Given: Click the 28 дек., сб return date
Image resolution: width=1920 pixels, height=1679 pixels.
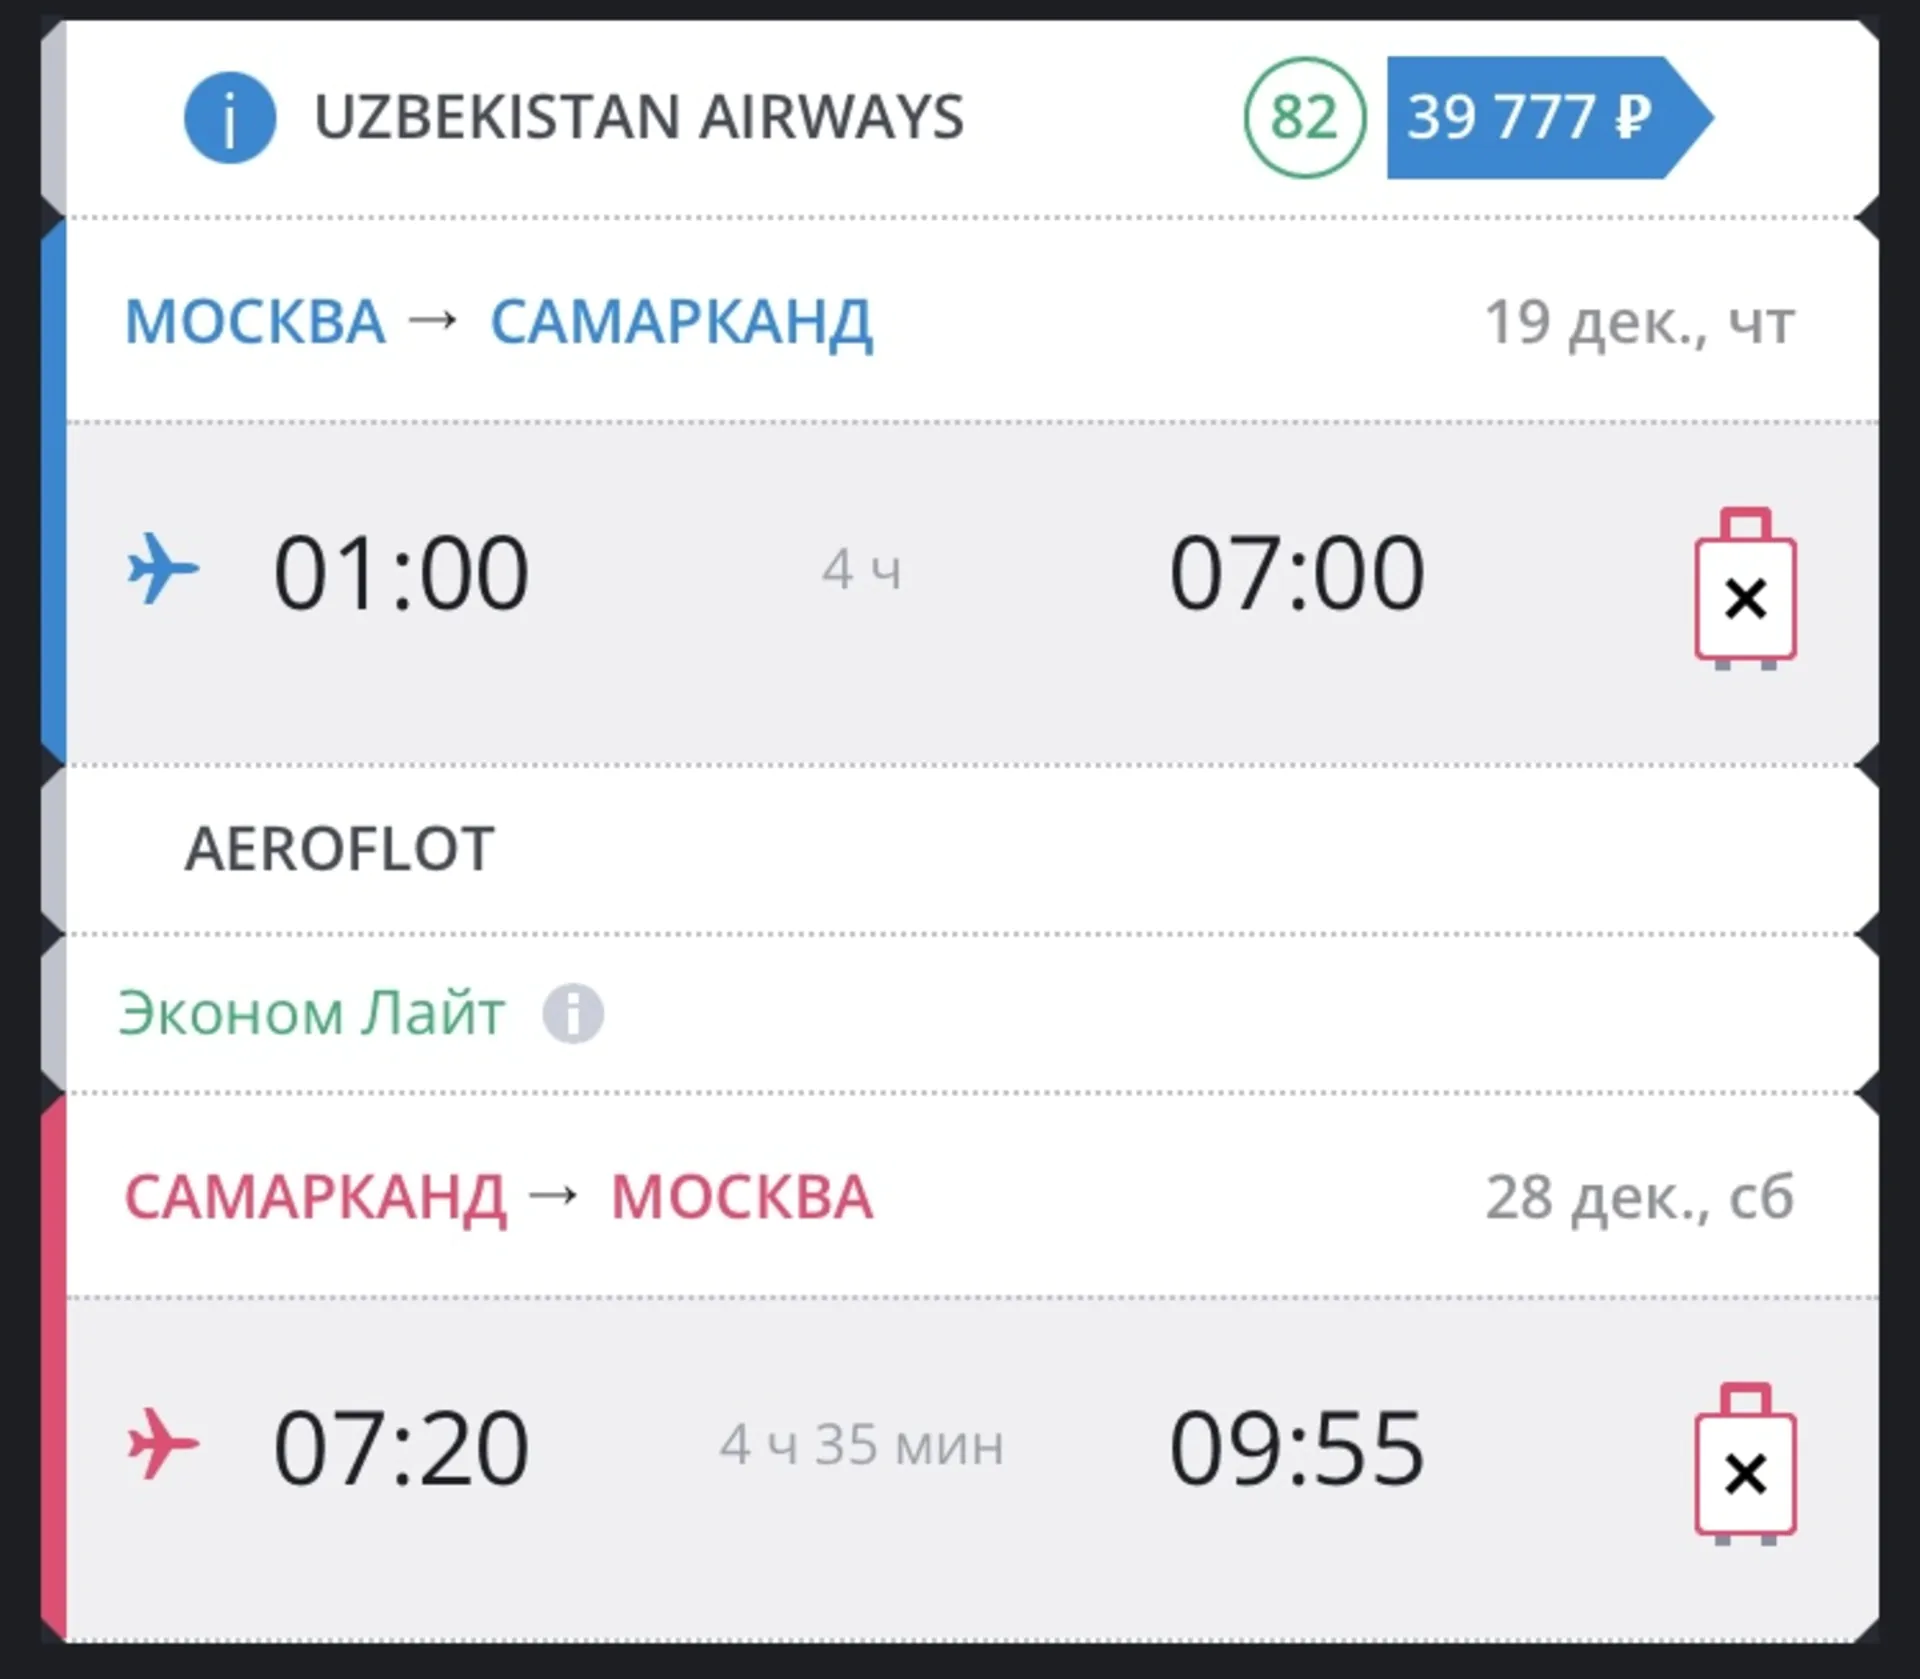Looking at the screenshot, I should [1639, 1197].
